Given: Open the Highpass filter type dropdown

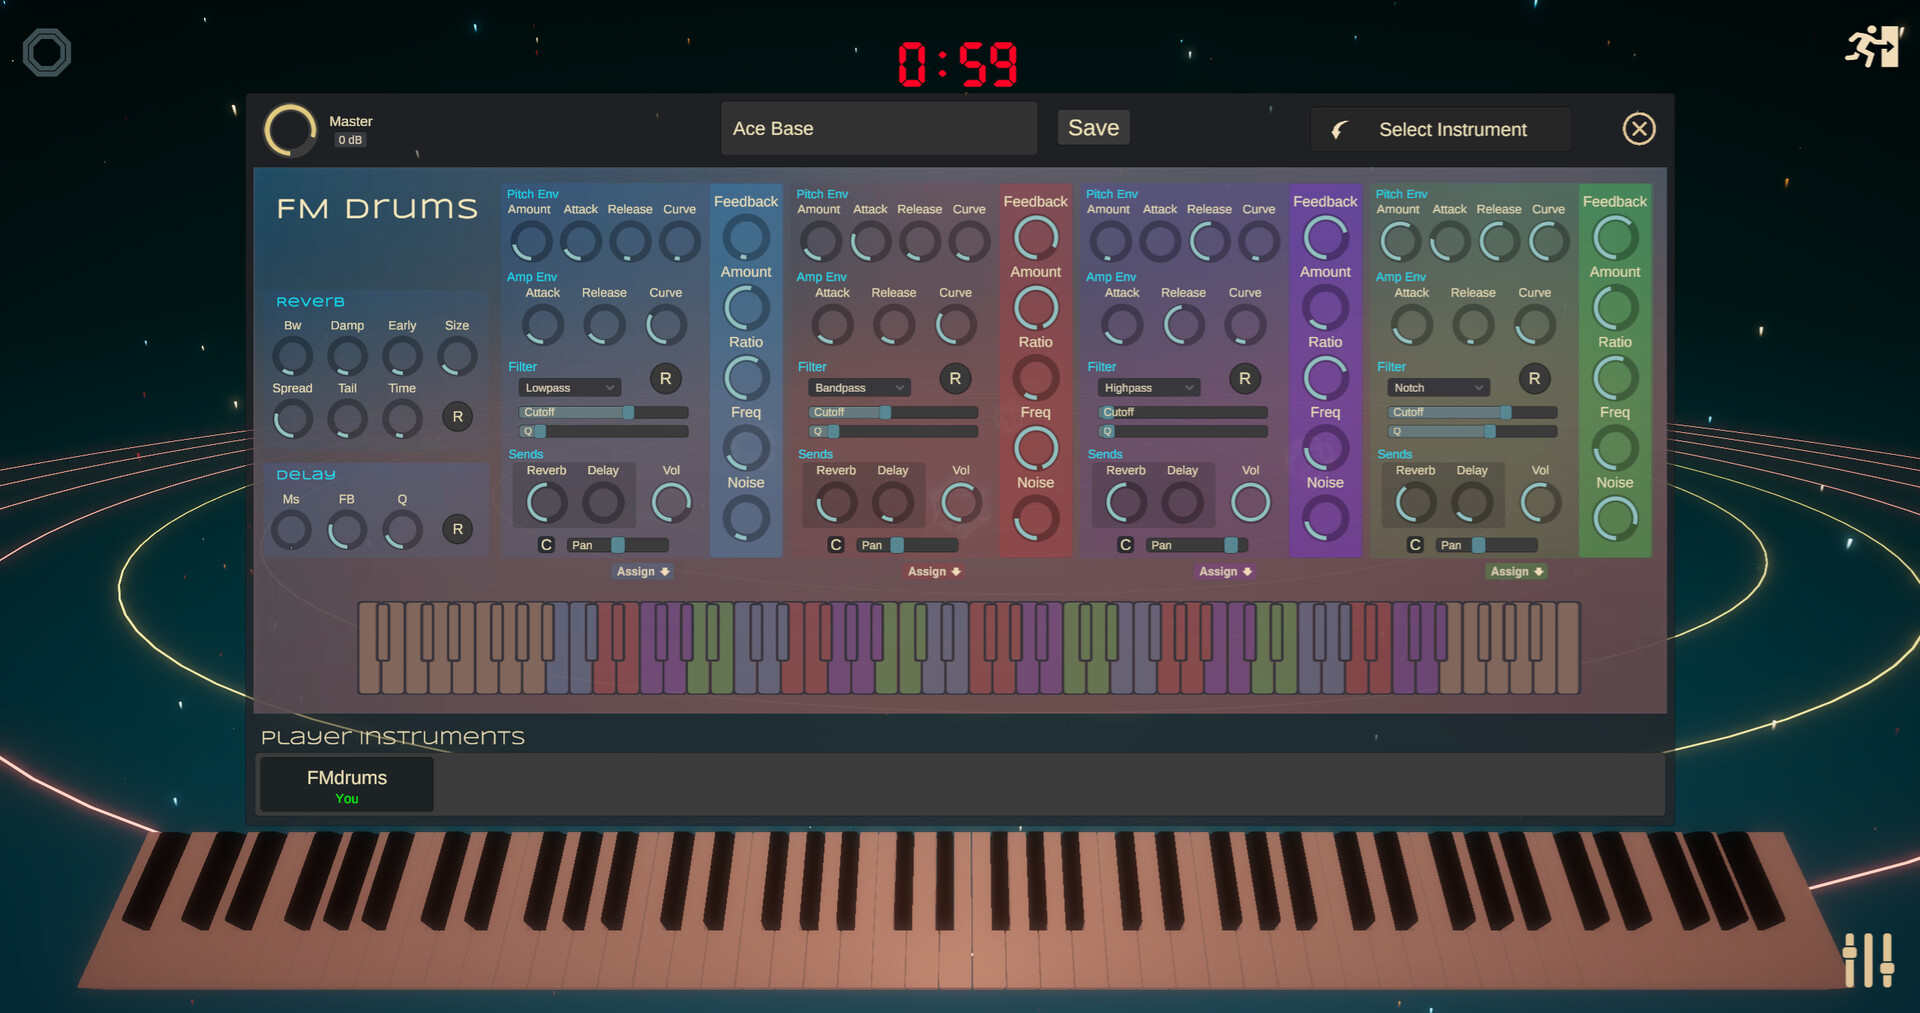Looking at the screenshot, I should 1148,387.
